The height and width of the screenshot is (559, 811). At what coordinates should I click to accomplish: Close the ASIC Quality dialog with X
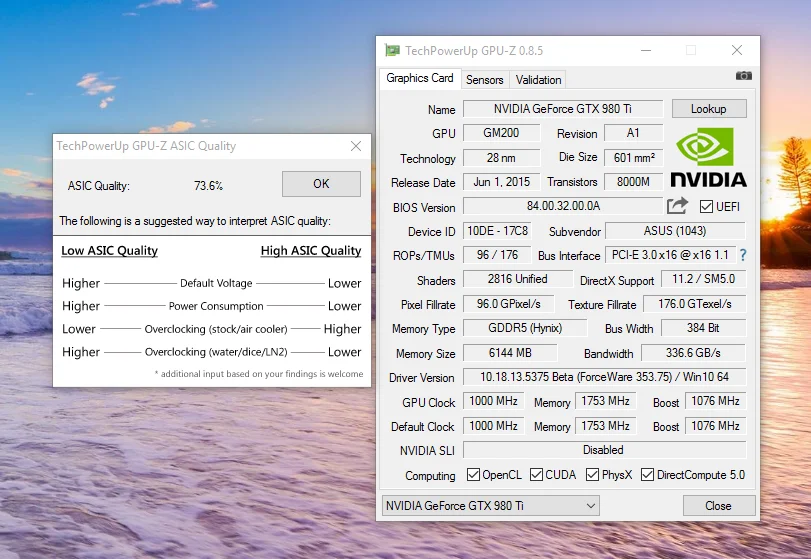click(x=356, y=146)
